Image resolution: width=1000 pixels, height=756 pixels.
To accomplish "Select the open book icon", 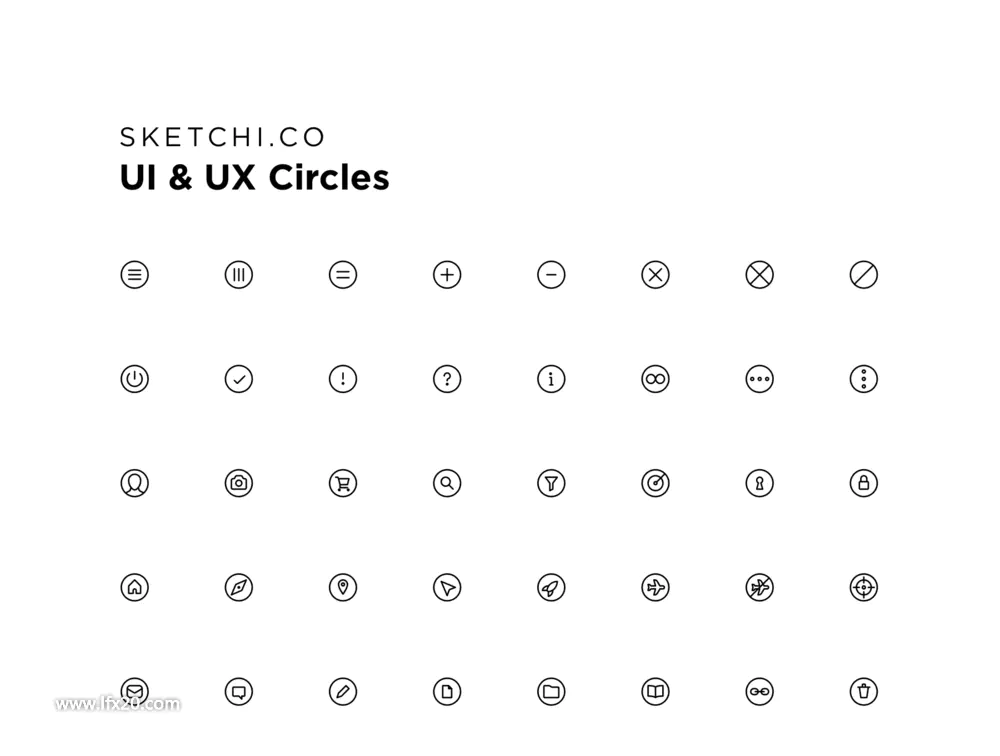I will pyautogui.click(x=656, y=692).
